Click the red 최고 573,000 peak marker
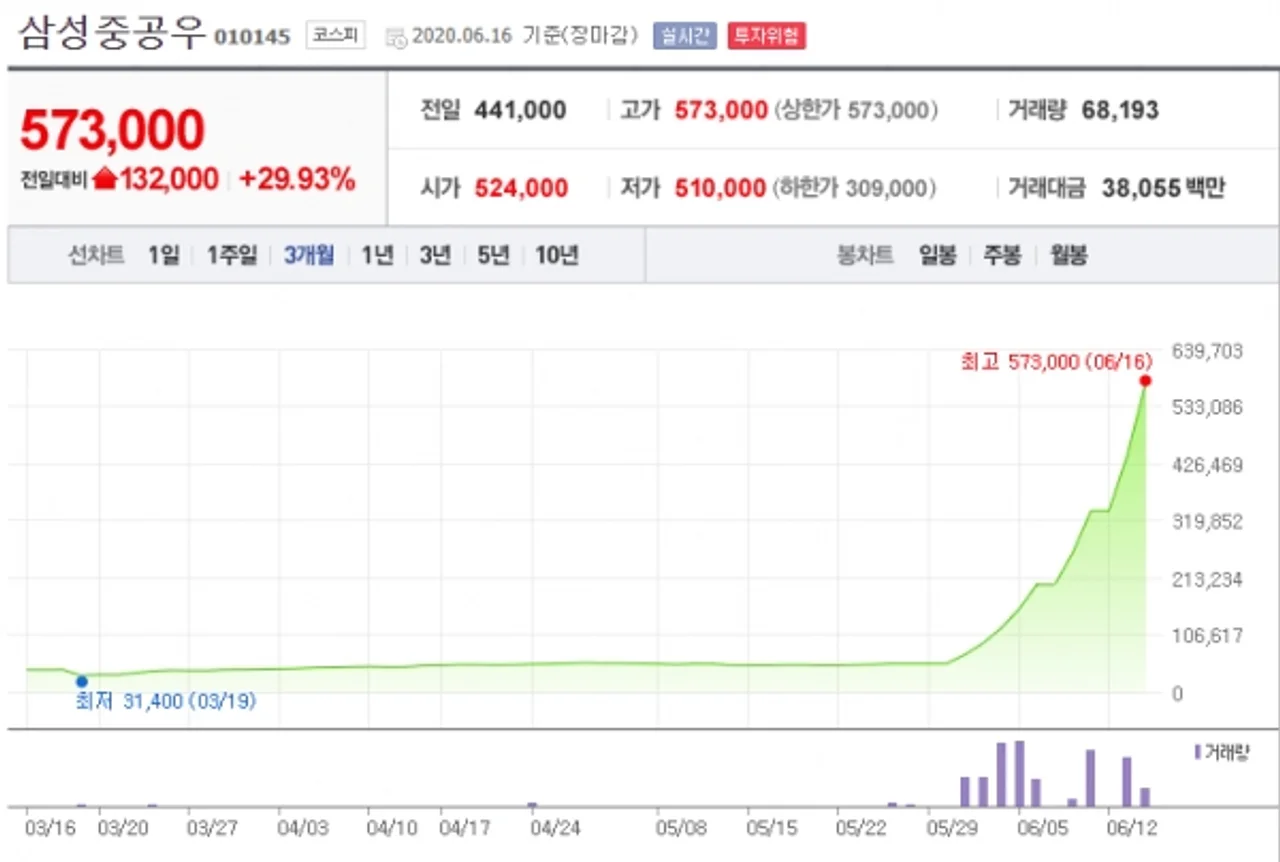The width and height of the screenshot is (1280, 862). click(x=1145, y=381)
